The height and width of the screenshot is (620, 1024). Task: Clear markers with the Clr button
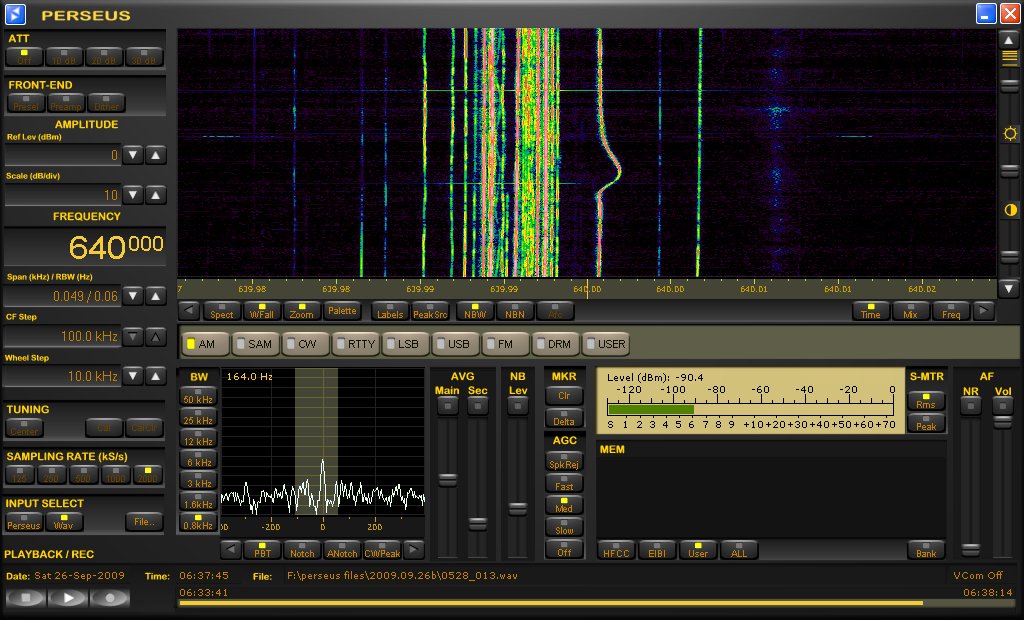(x=564, y=395)
